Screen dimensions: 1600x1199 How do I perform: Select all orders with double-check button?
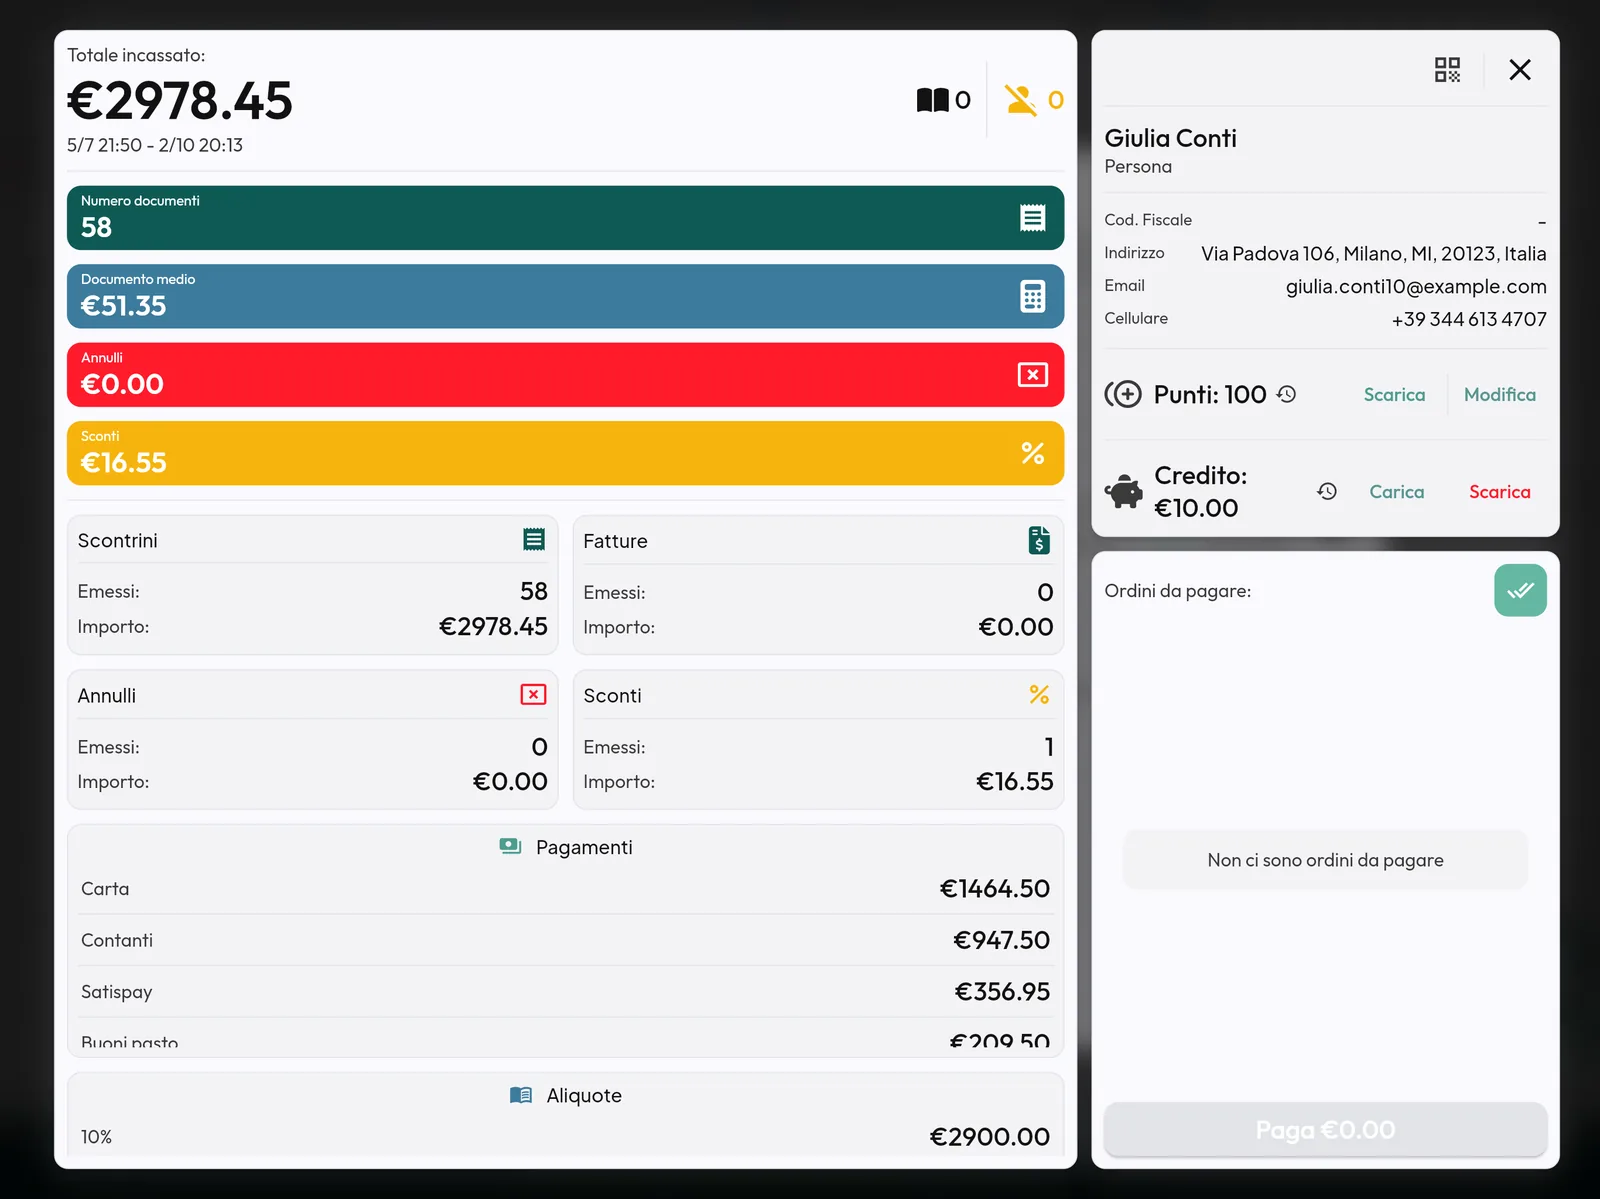point(1520,590)
